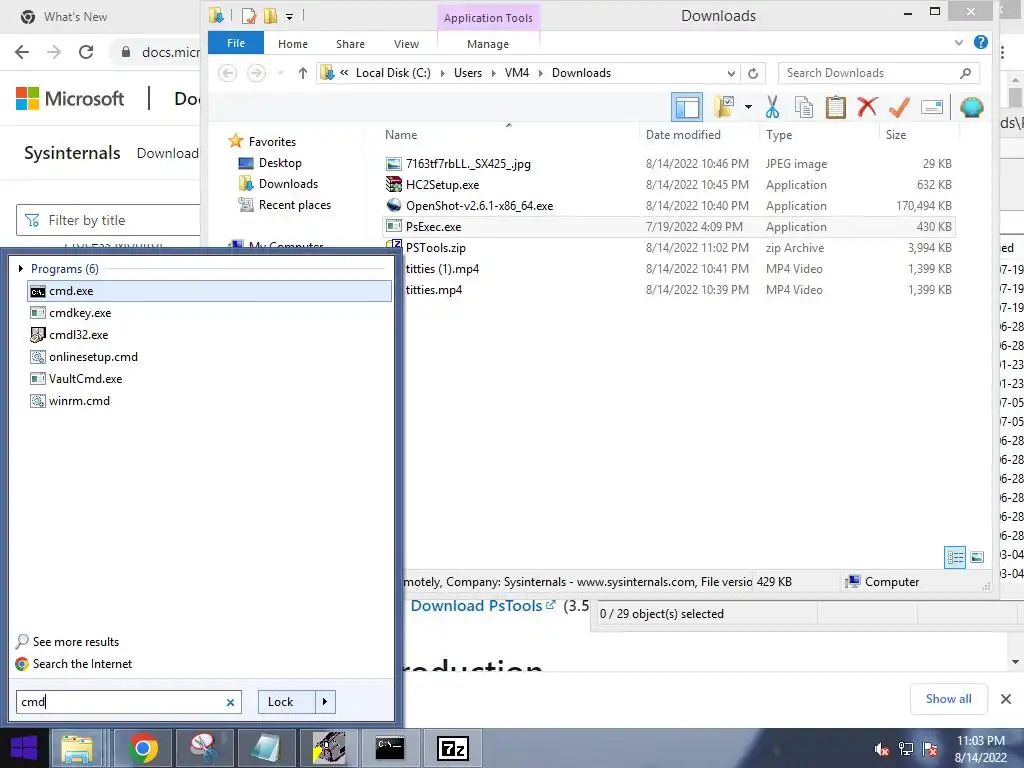Viewport: 1024px width, 768px height.
Task: Click the Paste clipboard icon
Action: pyautogui.click(x=836, y=107)
